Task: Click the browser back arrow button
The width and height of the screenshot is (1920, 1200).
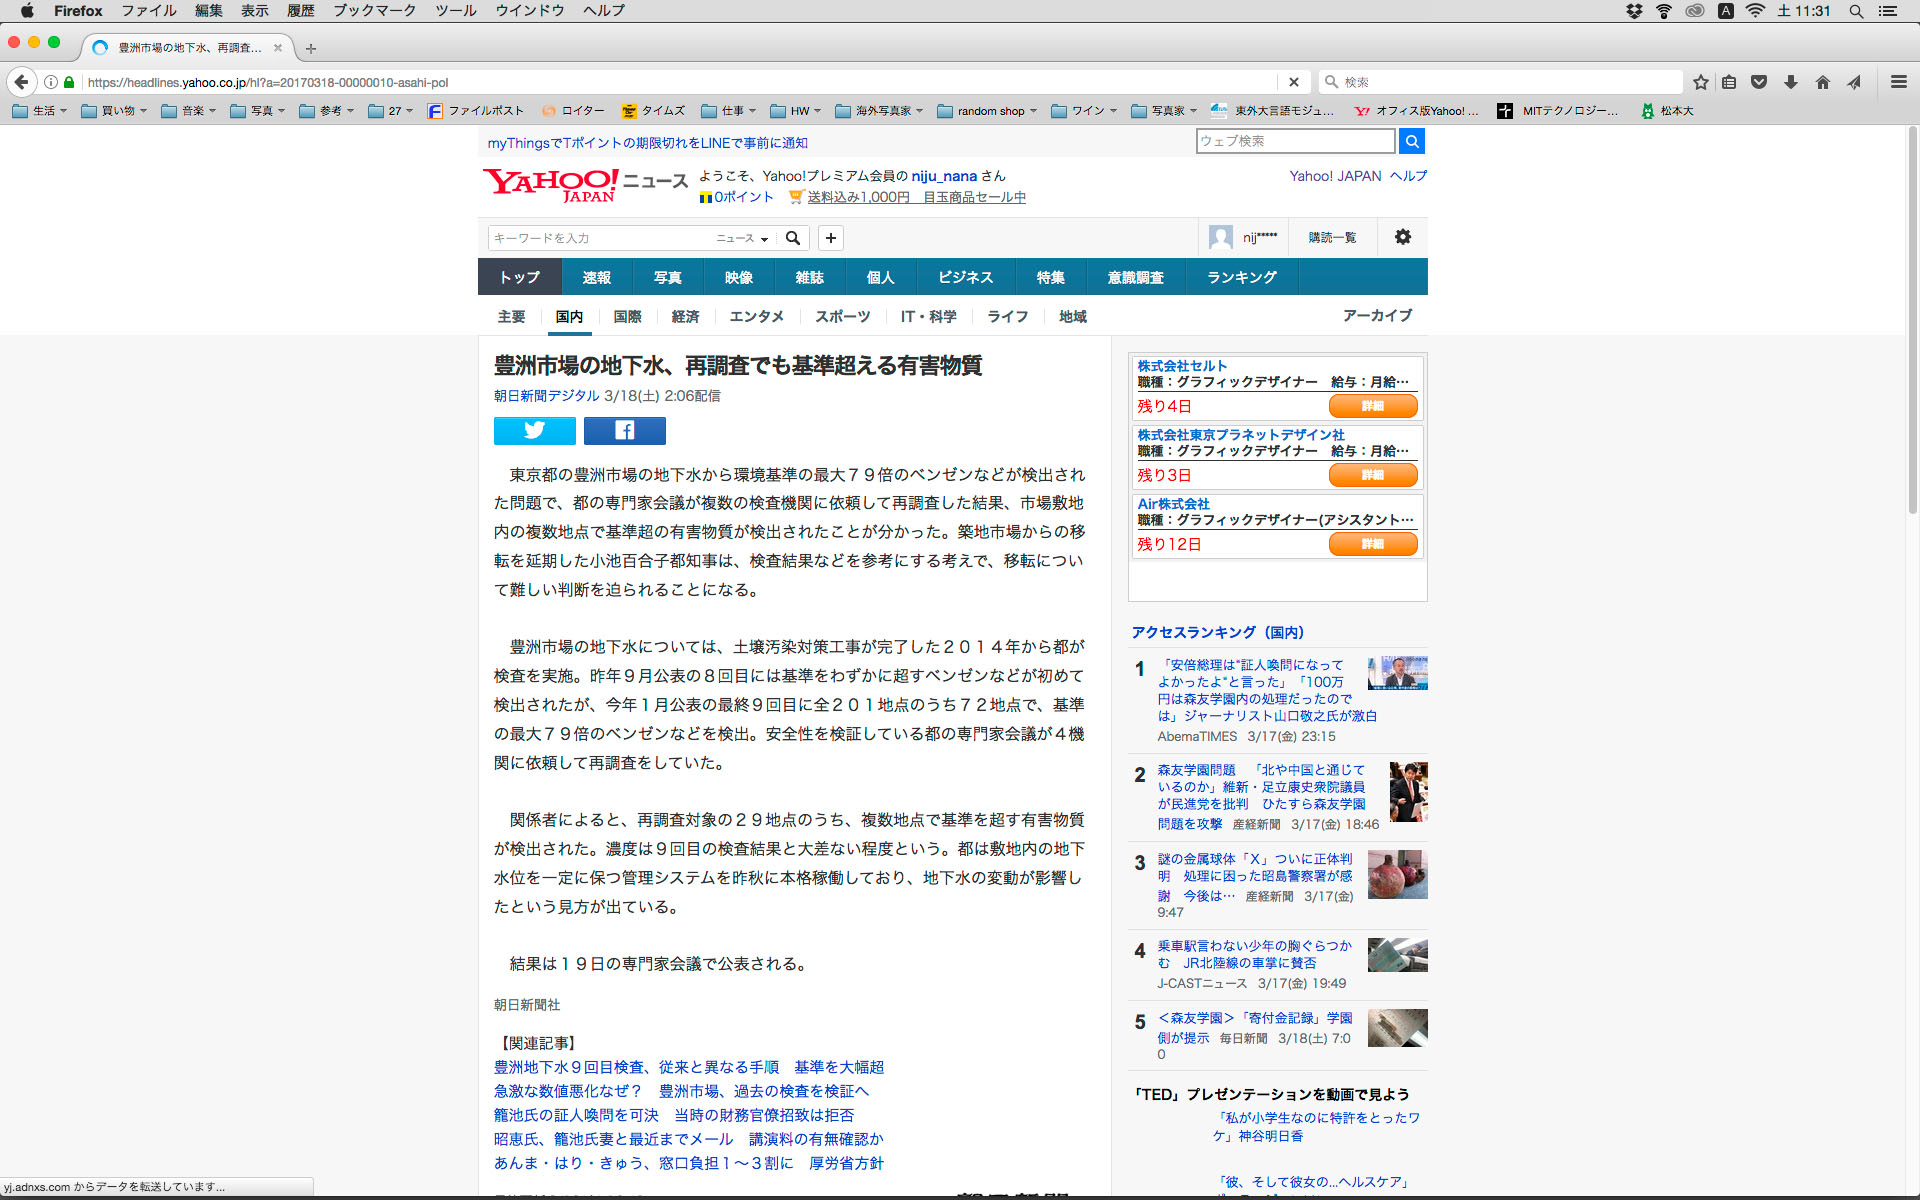Action: (x=21, y=82)
